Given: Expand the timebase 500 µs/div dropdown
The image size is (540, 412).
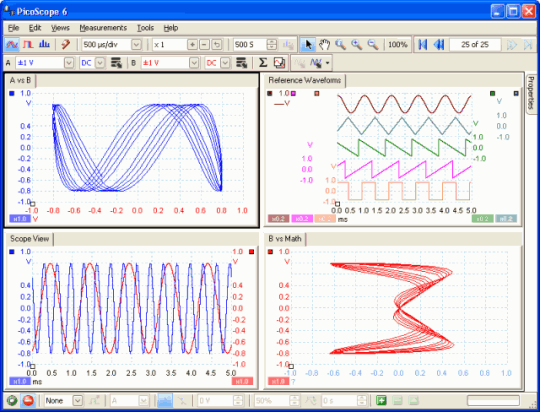Looking at the screenshot, I should [x=136, y=44].
